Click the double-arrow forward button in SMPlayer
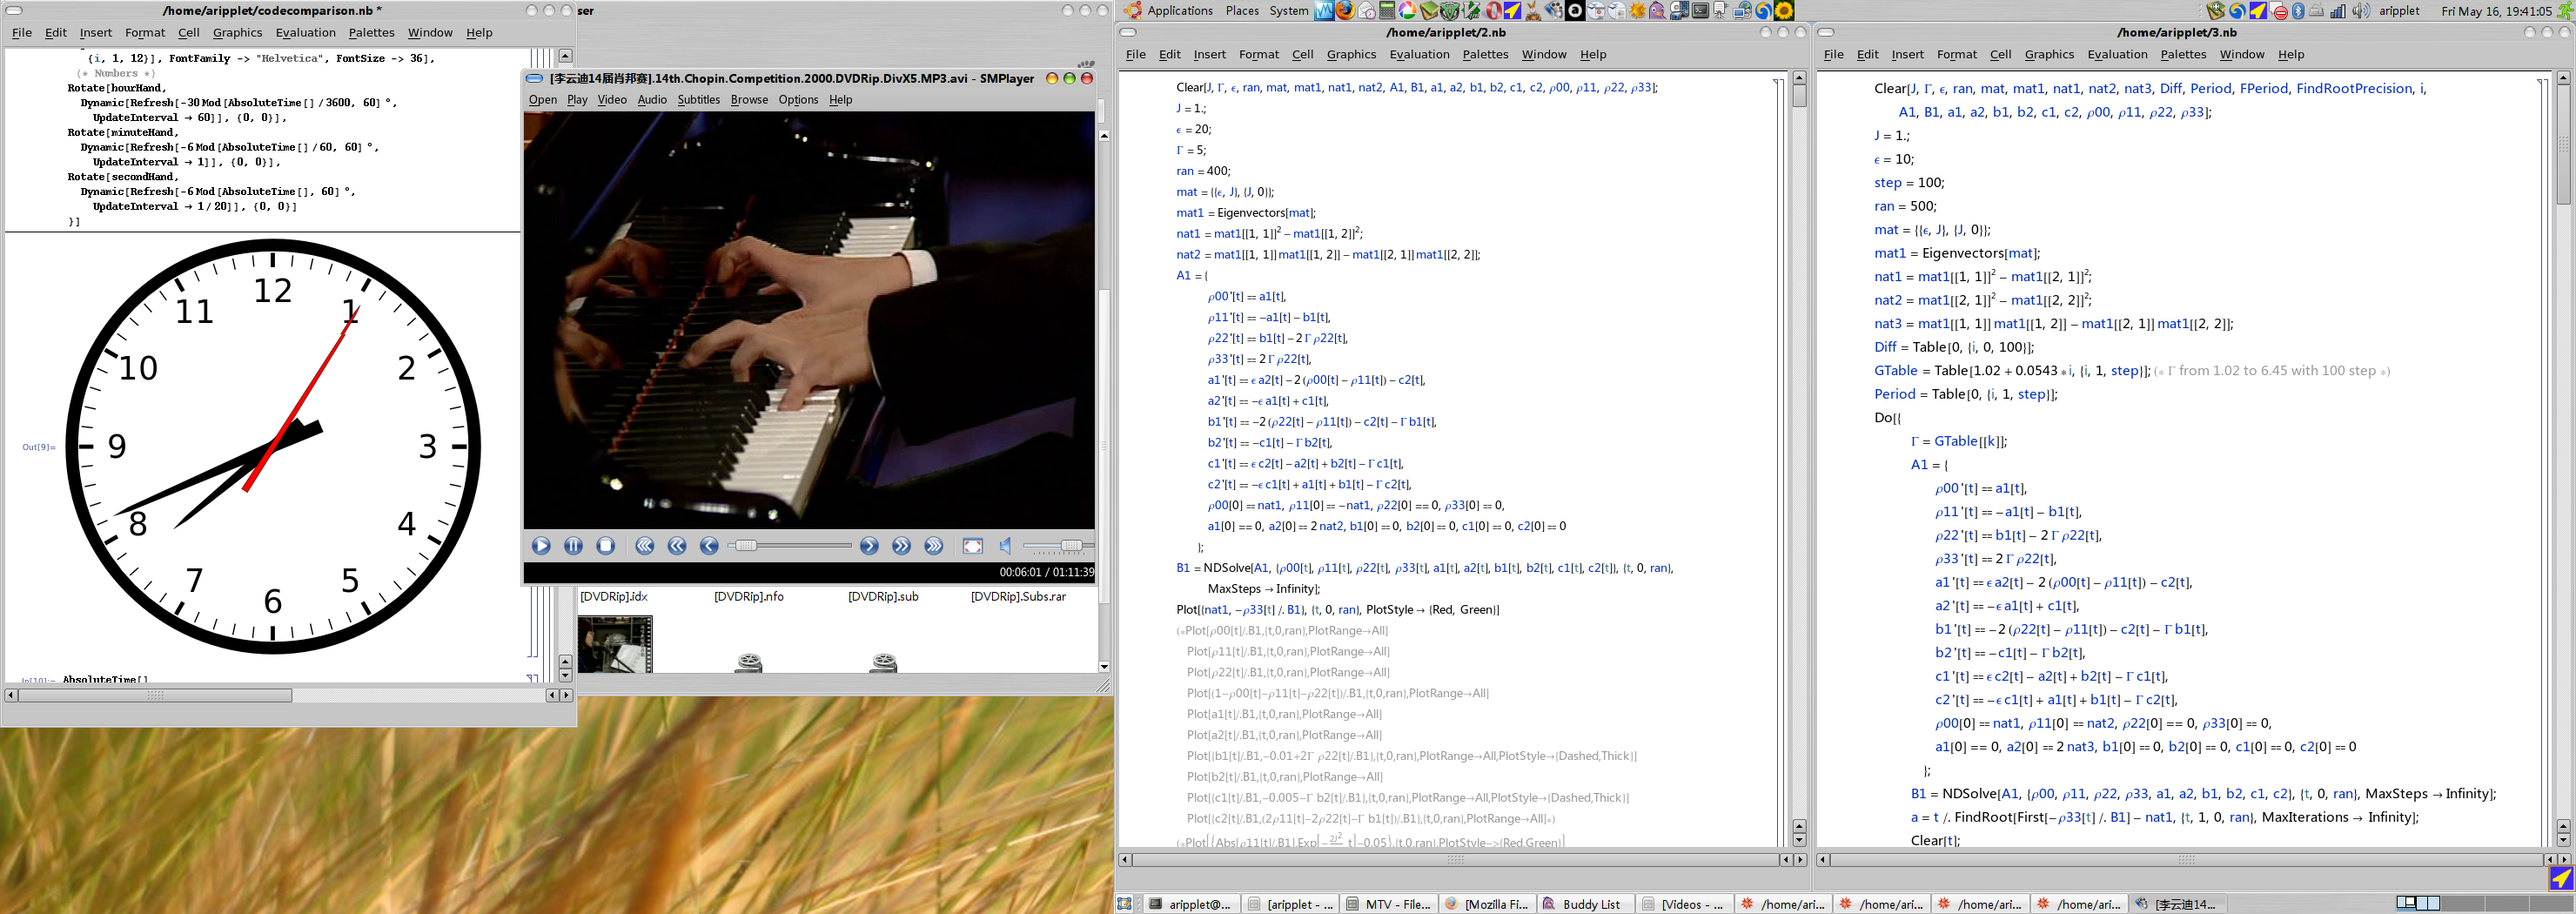The width and height of the screenshot is (2576, 914). click(901, 546)
